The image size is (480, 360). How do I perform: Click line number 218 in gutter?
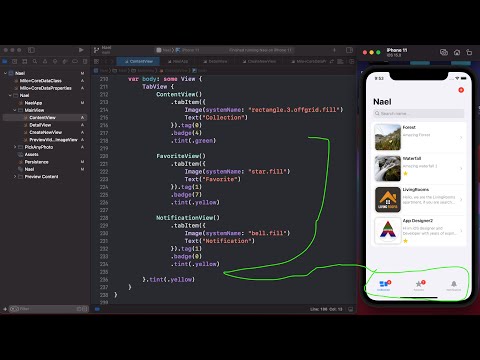point(104,141)
